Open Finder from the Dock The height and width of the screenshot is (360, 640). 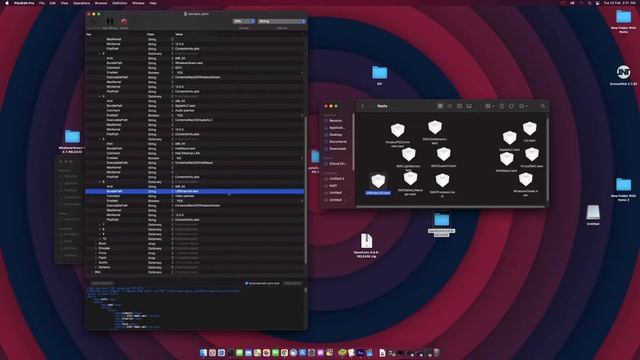click(x=203, y=353)
